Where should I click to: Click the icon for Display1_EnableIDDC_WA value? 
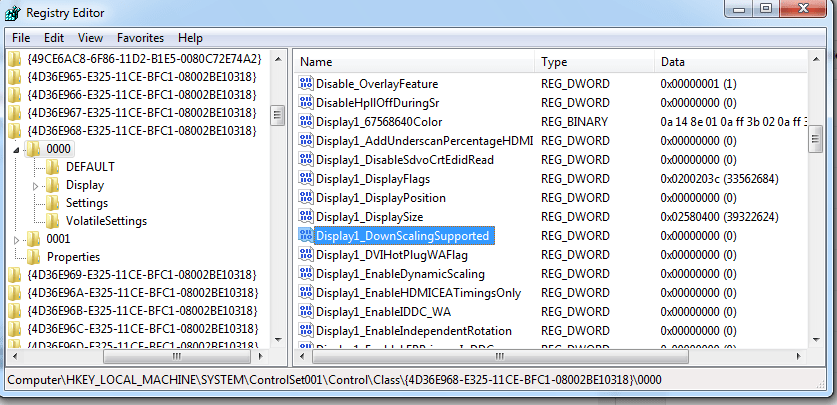click(306, 312)
